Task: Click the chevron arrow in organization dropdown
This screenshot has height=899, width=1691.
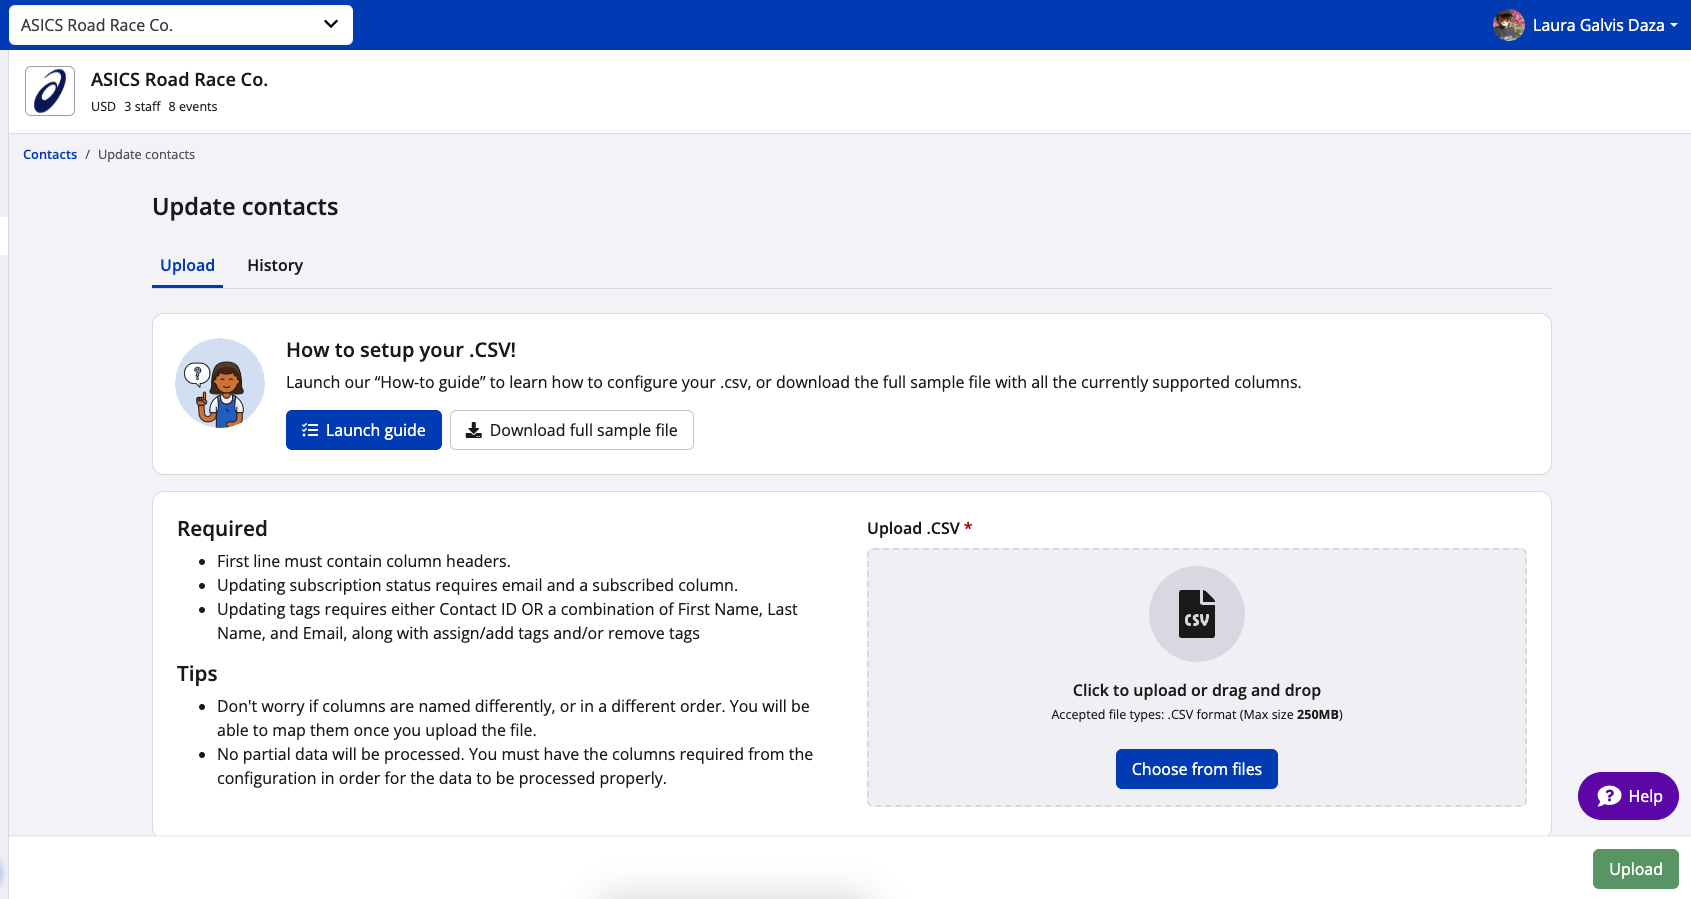Action: tap(331, 24)
